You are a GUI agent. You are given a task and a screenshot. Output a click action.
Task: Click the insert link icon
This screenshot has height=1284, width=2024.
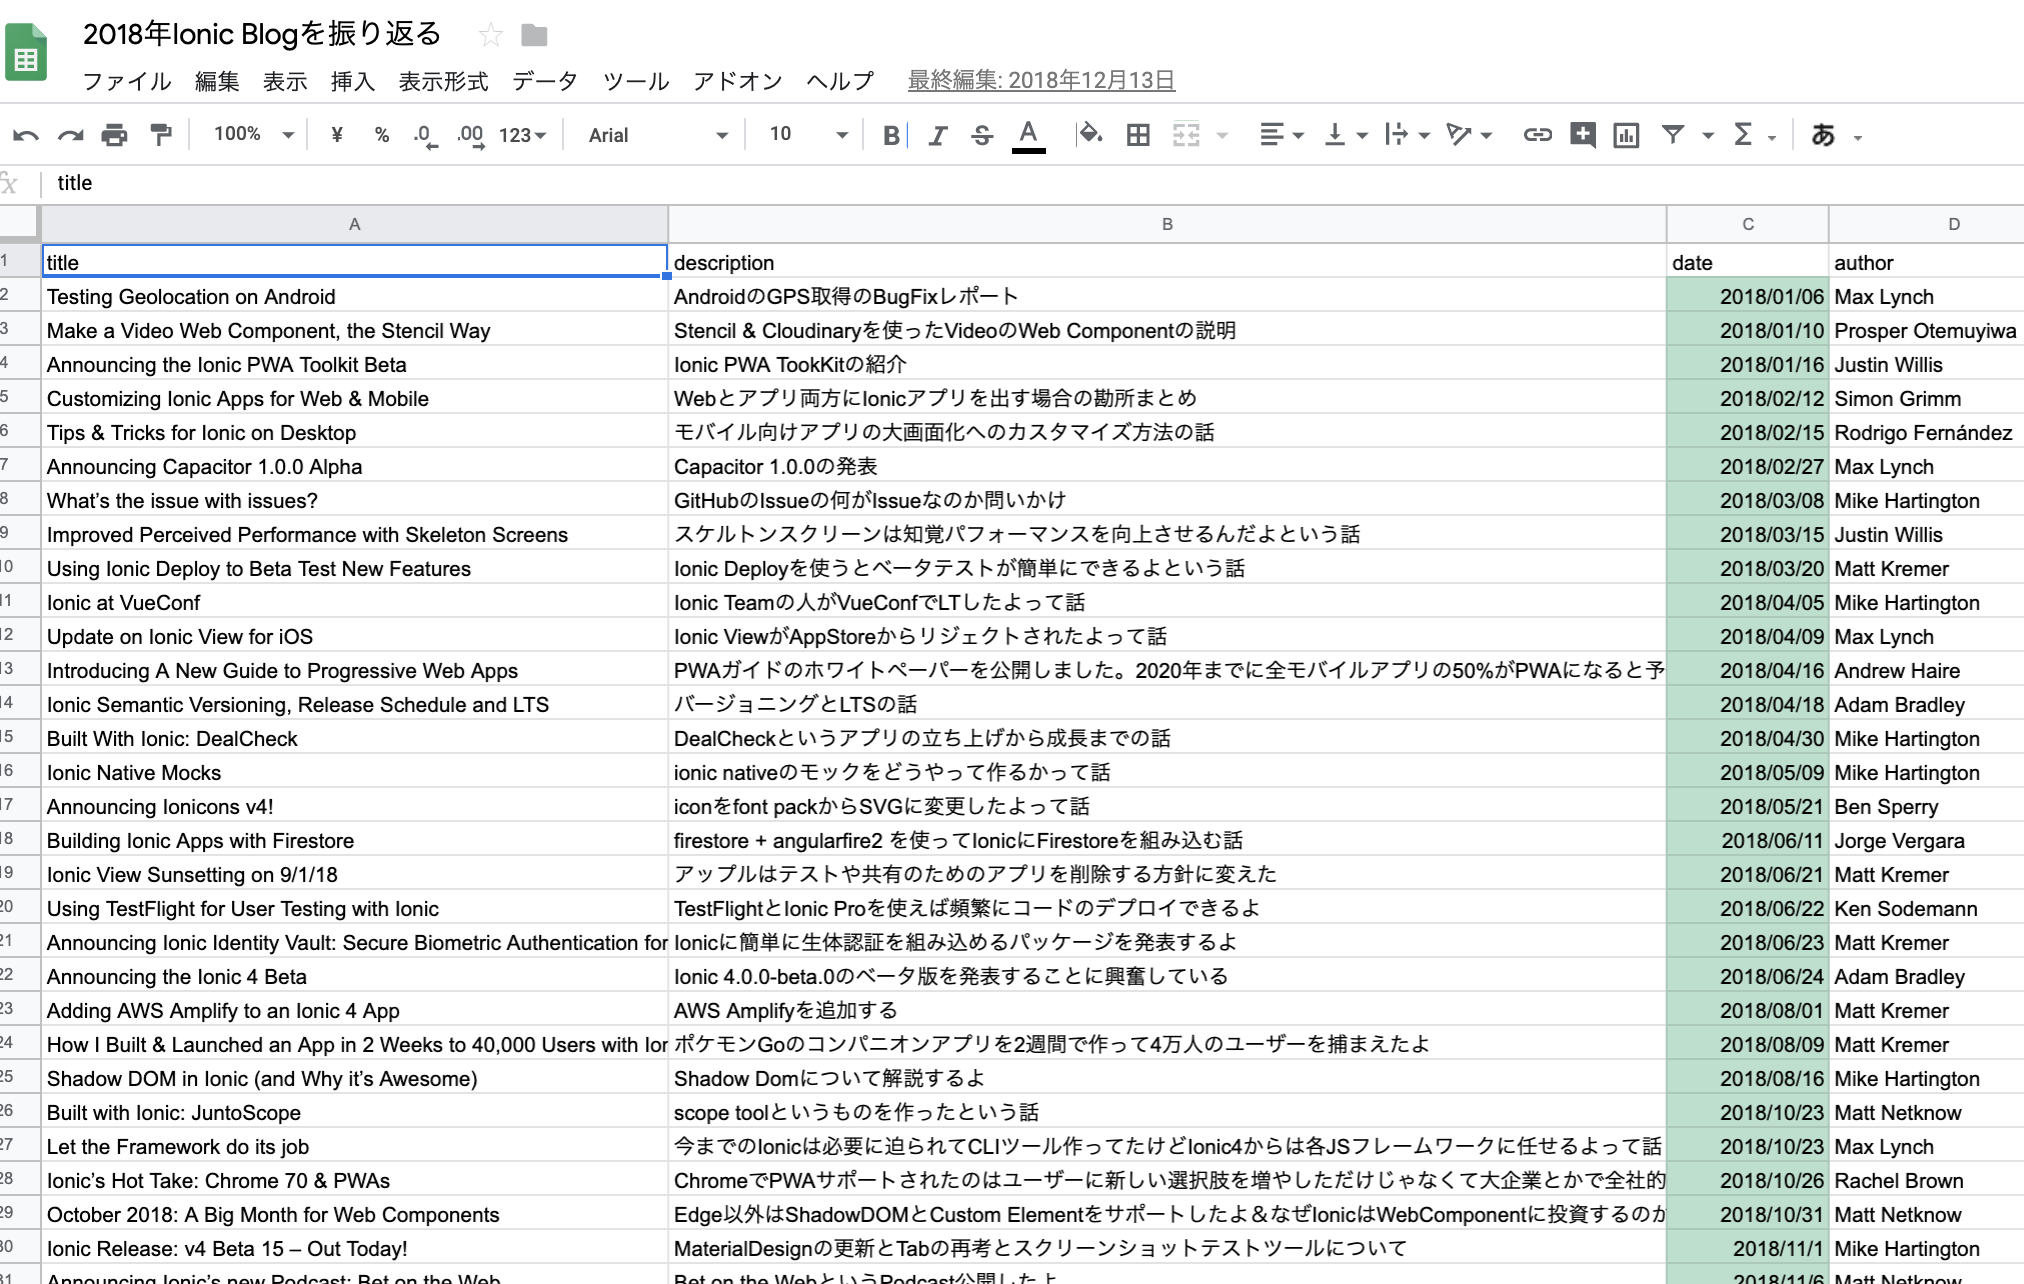tap(1537, 135)
